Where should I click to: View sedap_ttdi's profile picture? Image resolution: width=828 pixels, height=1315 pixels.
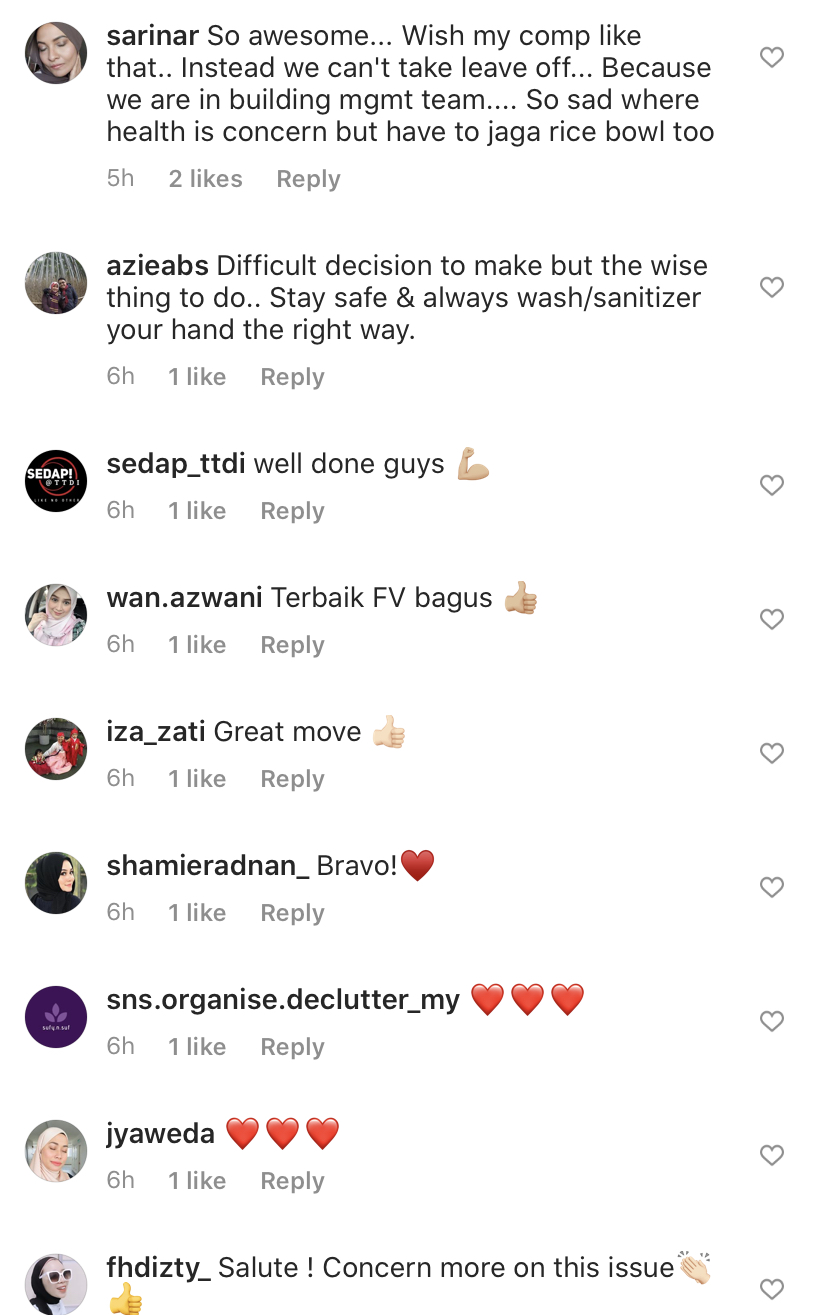click(x=56, y=481)
